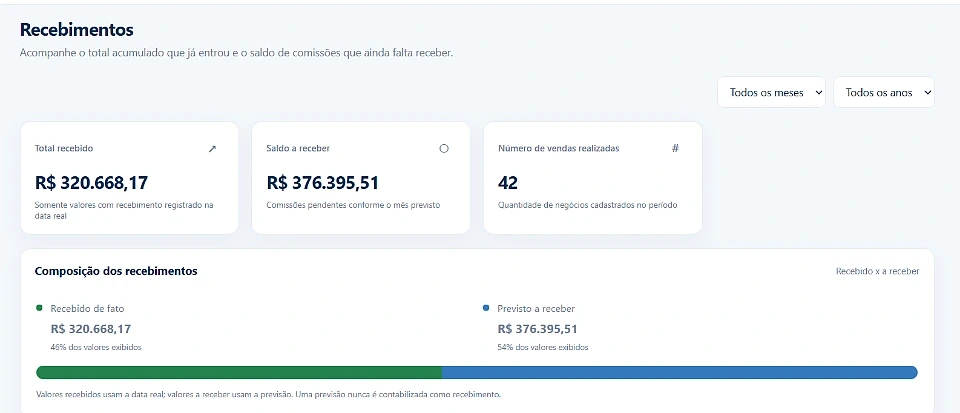Click "Quantidade de negócios cadastrados no período" text
960x413 pixels.
[588, 205]
